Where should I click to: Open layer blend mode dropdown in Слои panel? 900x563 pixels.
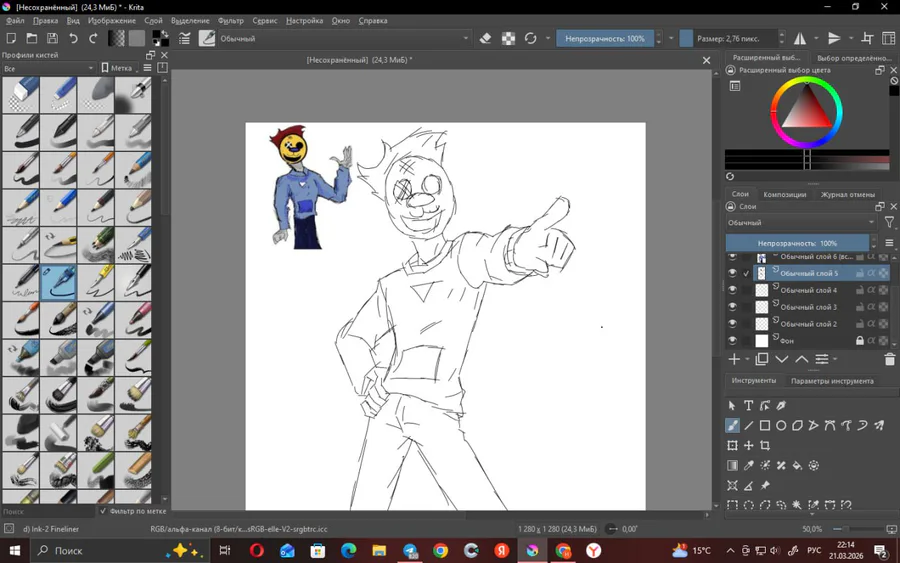(800, 223)
